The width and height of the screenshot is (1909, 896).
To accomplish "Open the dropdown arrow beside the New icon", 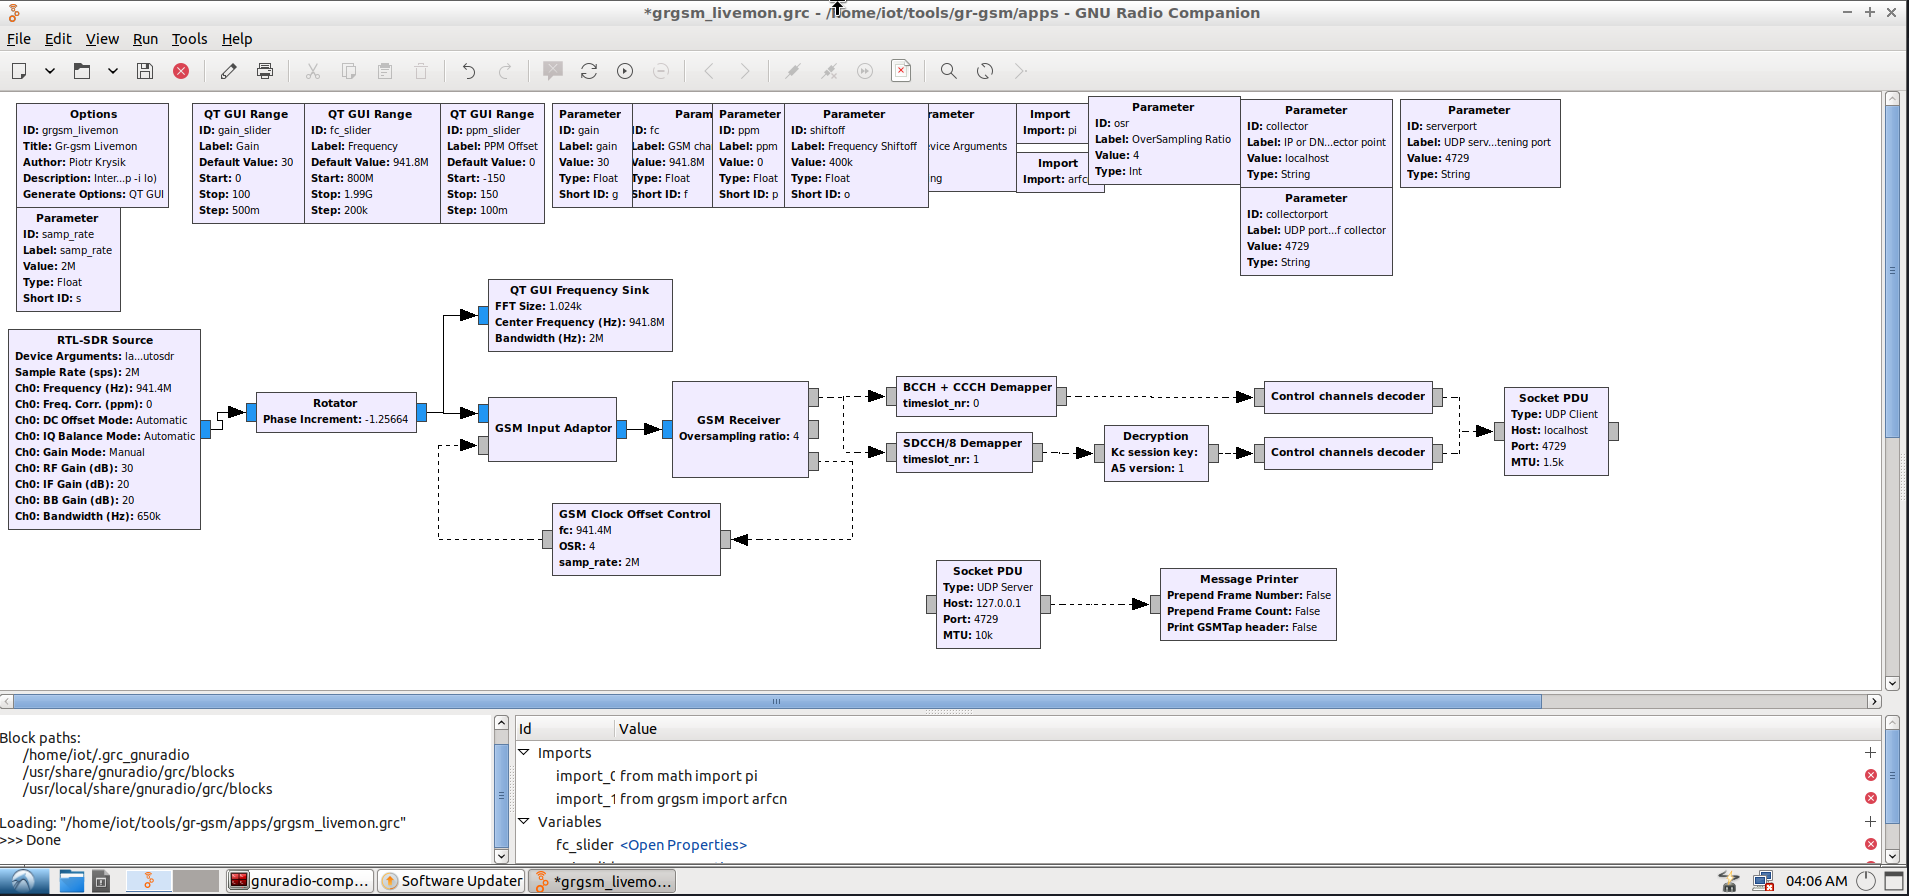I will (49, 71).
